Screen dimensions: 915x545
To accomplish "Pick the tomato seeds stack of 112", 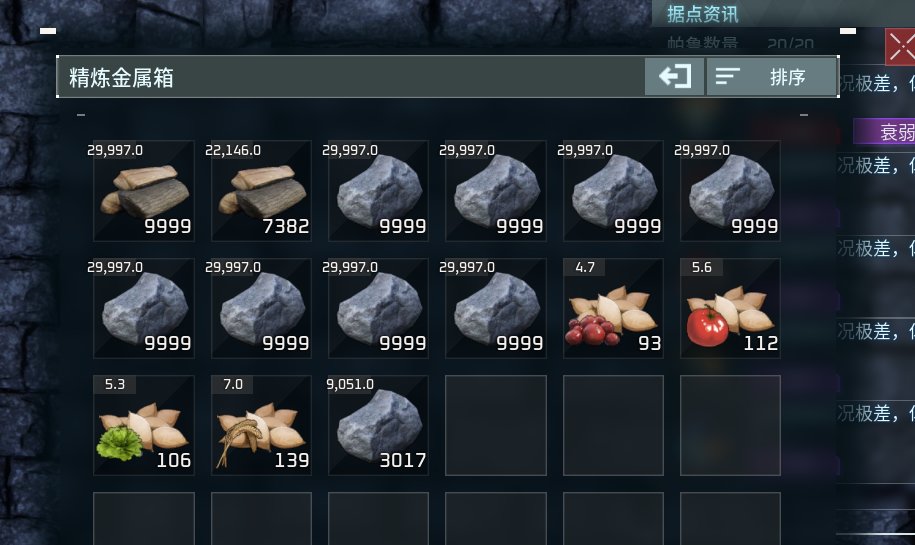I will point(730,308).
